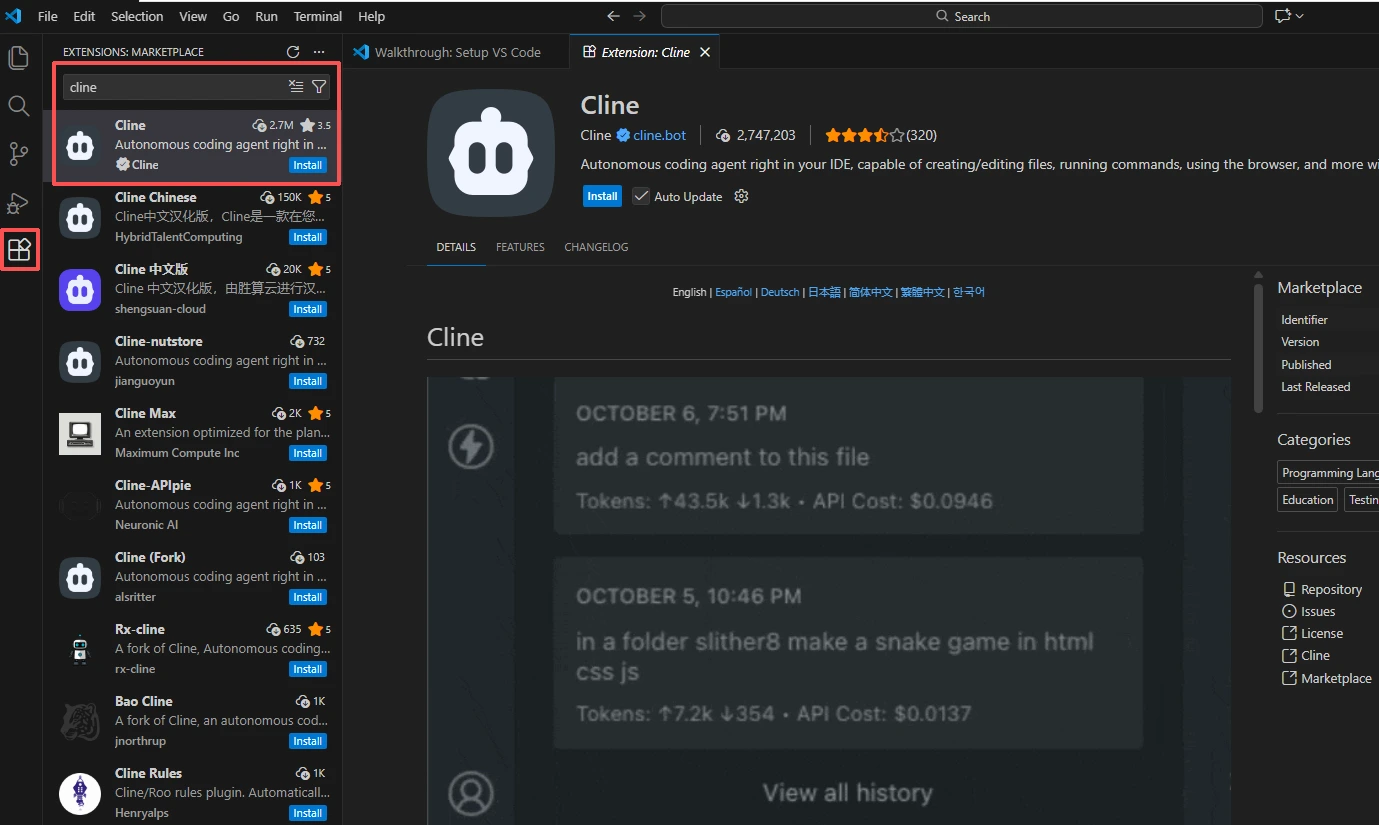This screenshot has width=1379, height=825.
Task: Clear extensions search results icon
Action: pos(296,87)
